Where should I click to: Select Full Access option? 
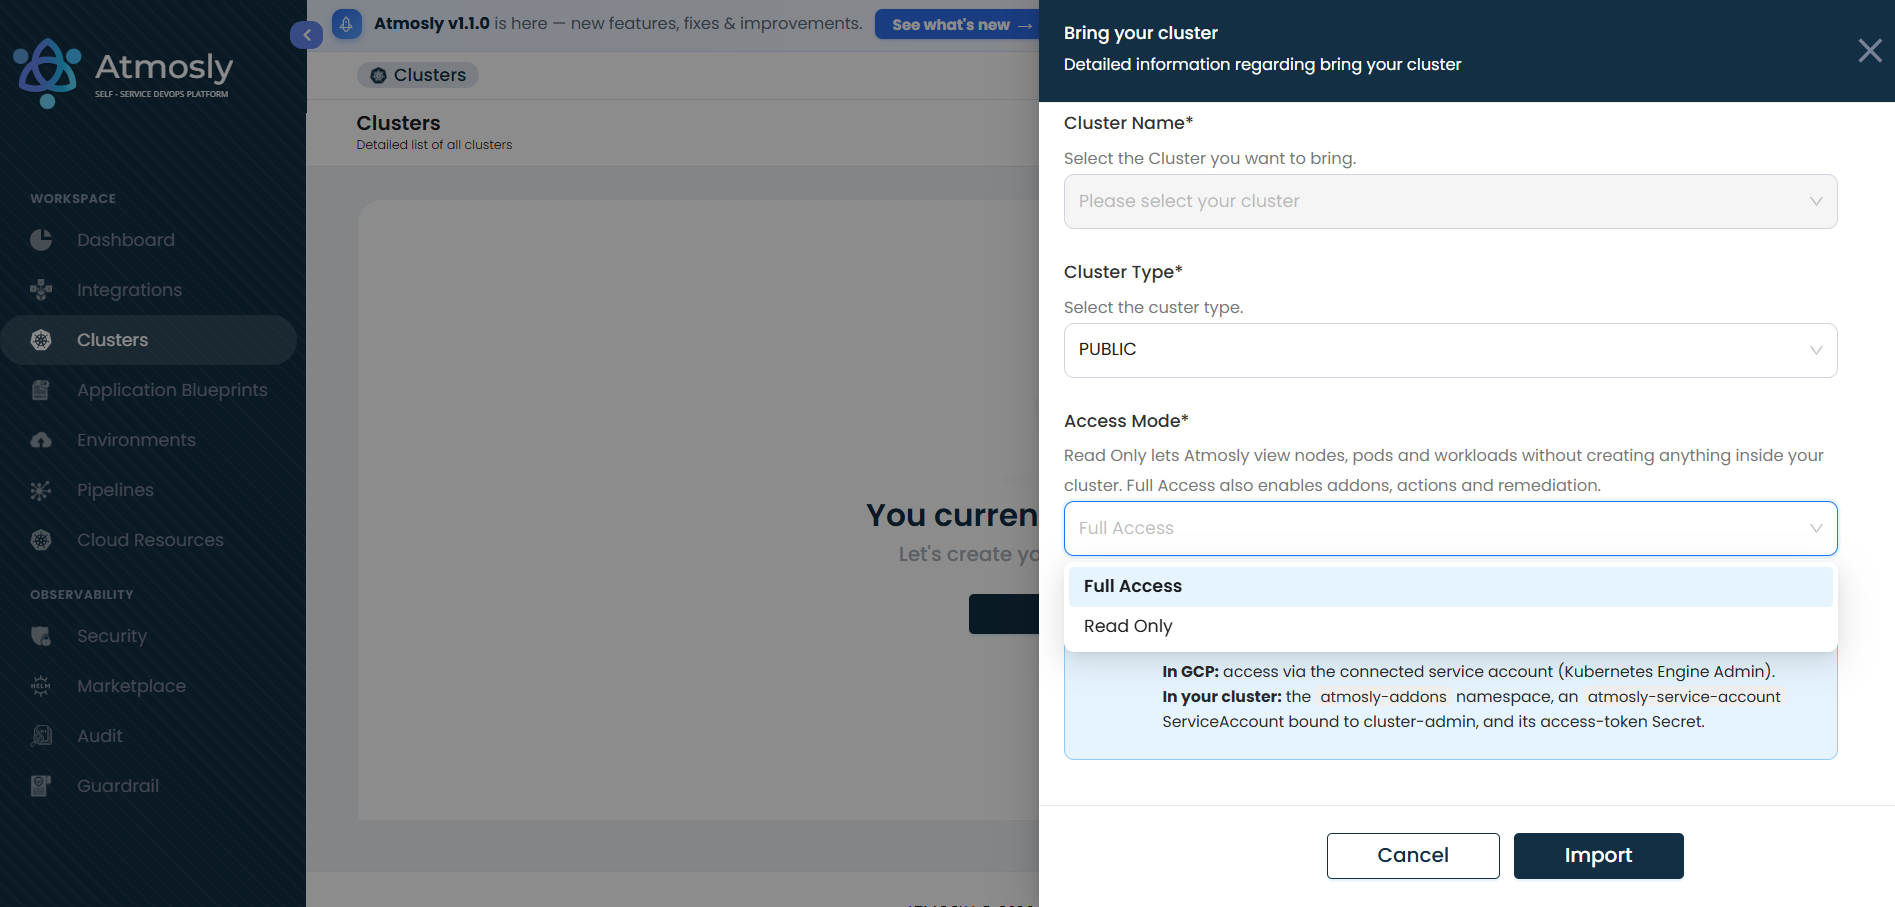1450,586
